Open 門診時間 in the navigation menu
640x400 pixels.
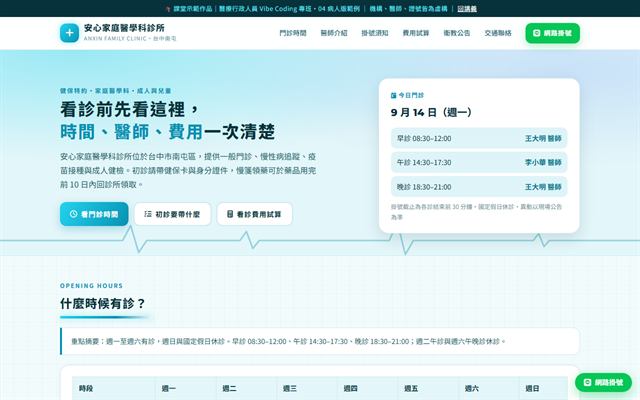pos(293,33)
